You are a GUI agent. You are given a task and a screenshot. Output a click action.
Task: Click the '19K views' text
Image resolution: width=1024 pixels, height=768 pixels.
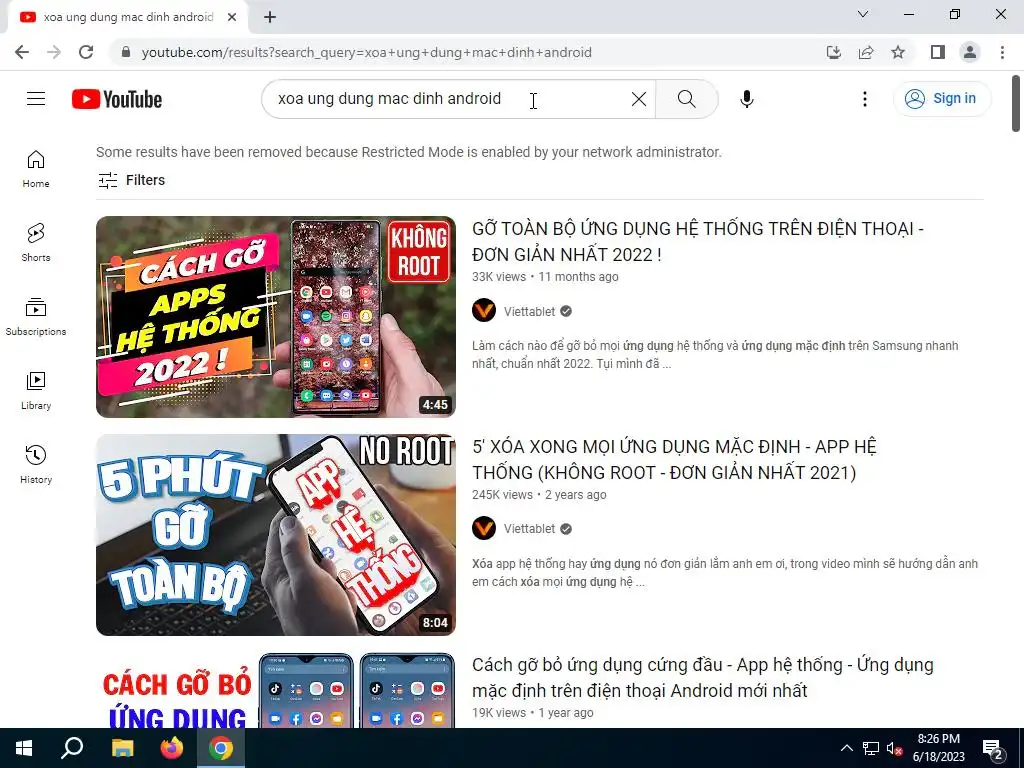tap(499, 713)
